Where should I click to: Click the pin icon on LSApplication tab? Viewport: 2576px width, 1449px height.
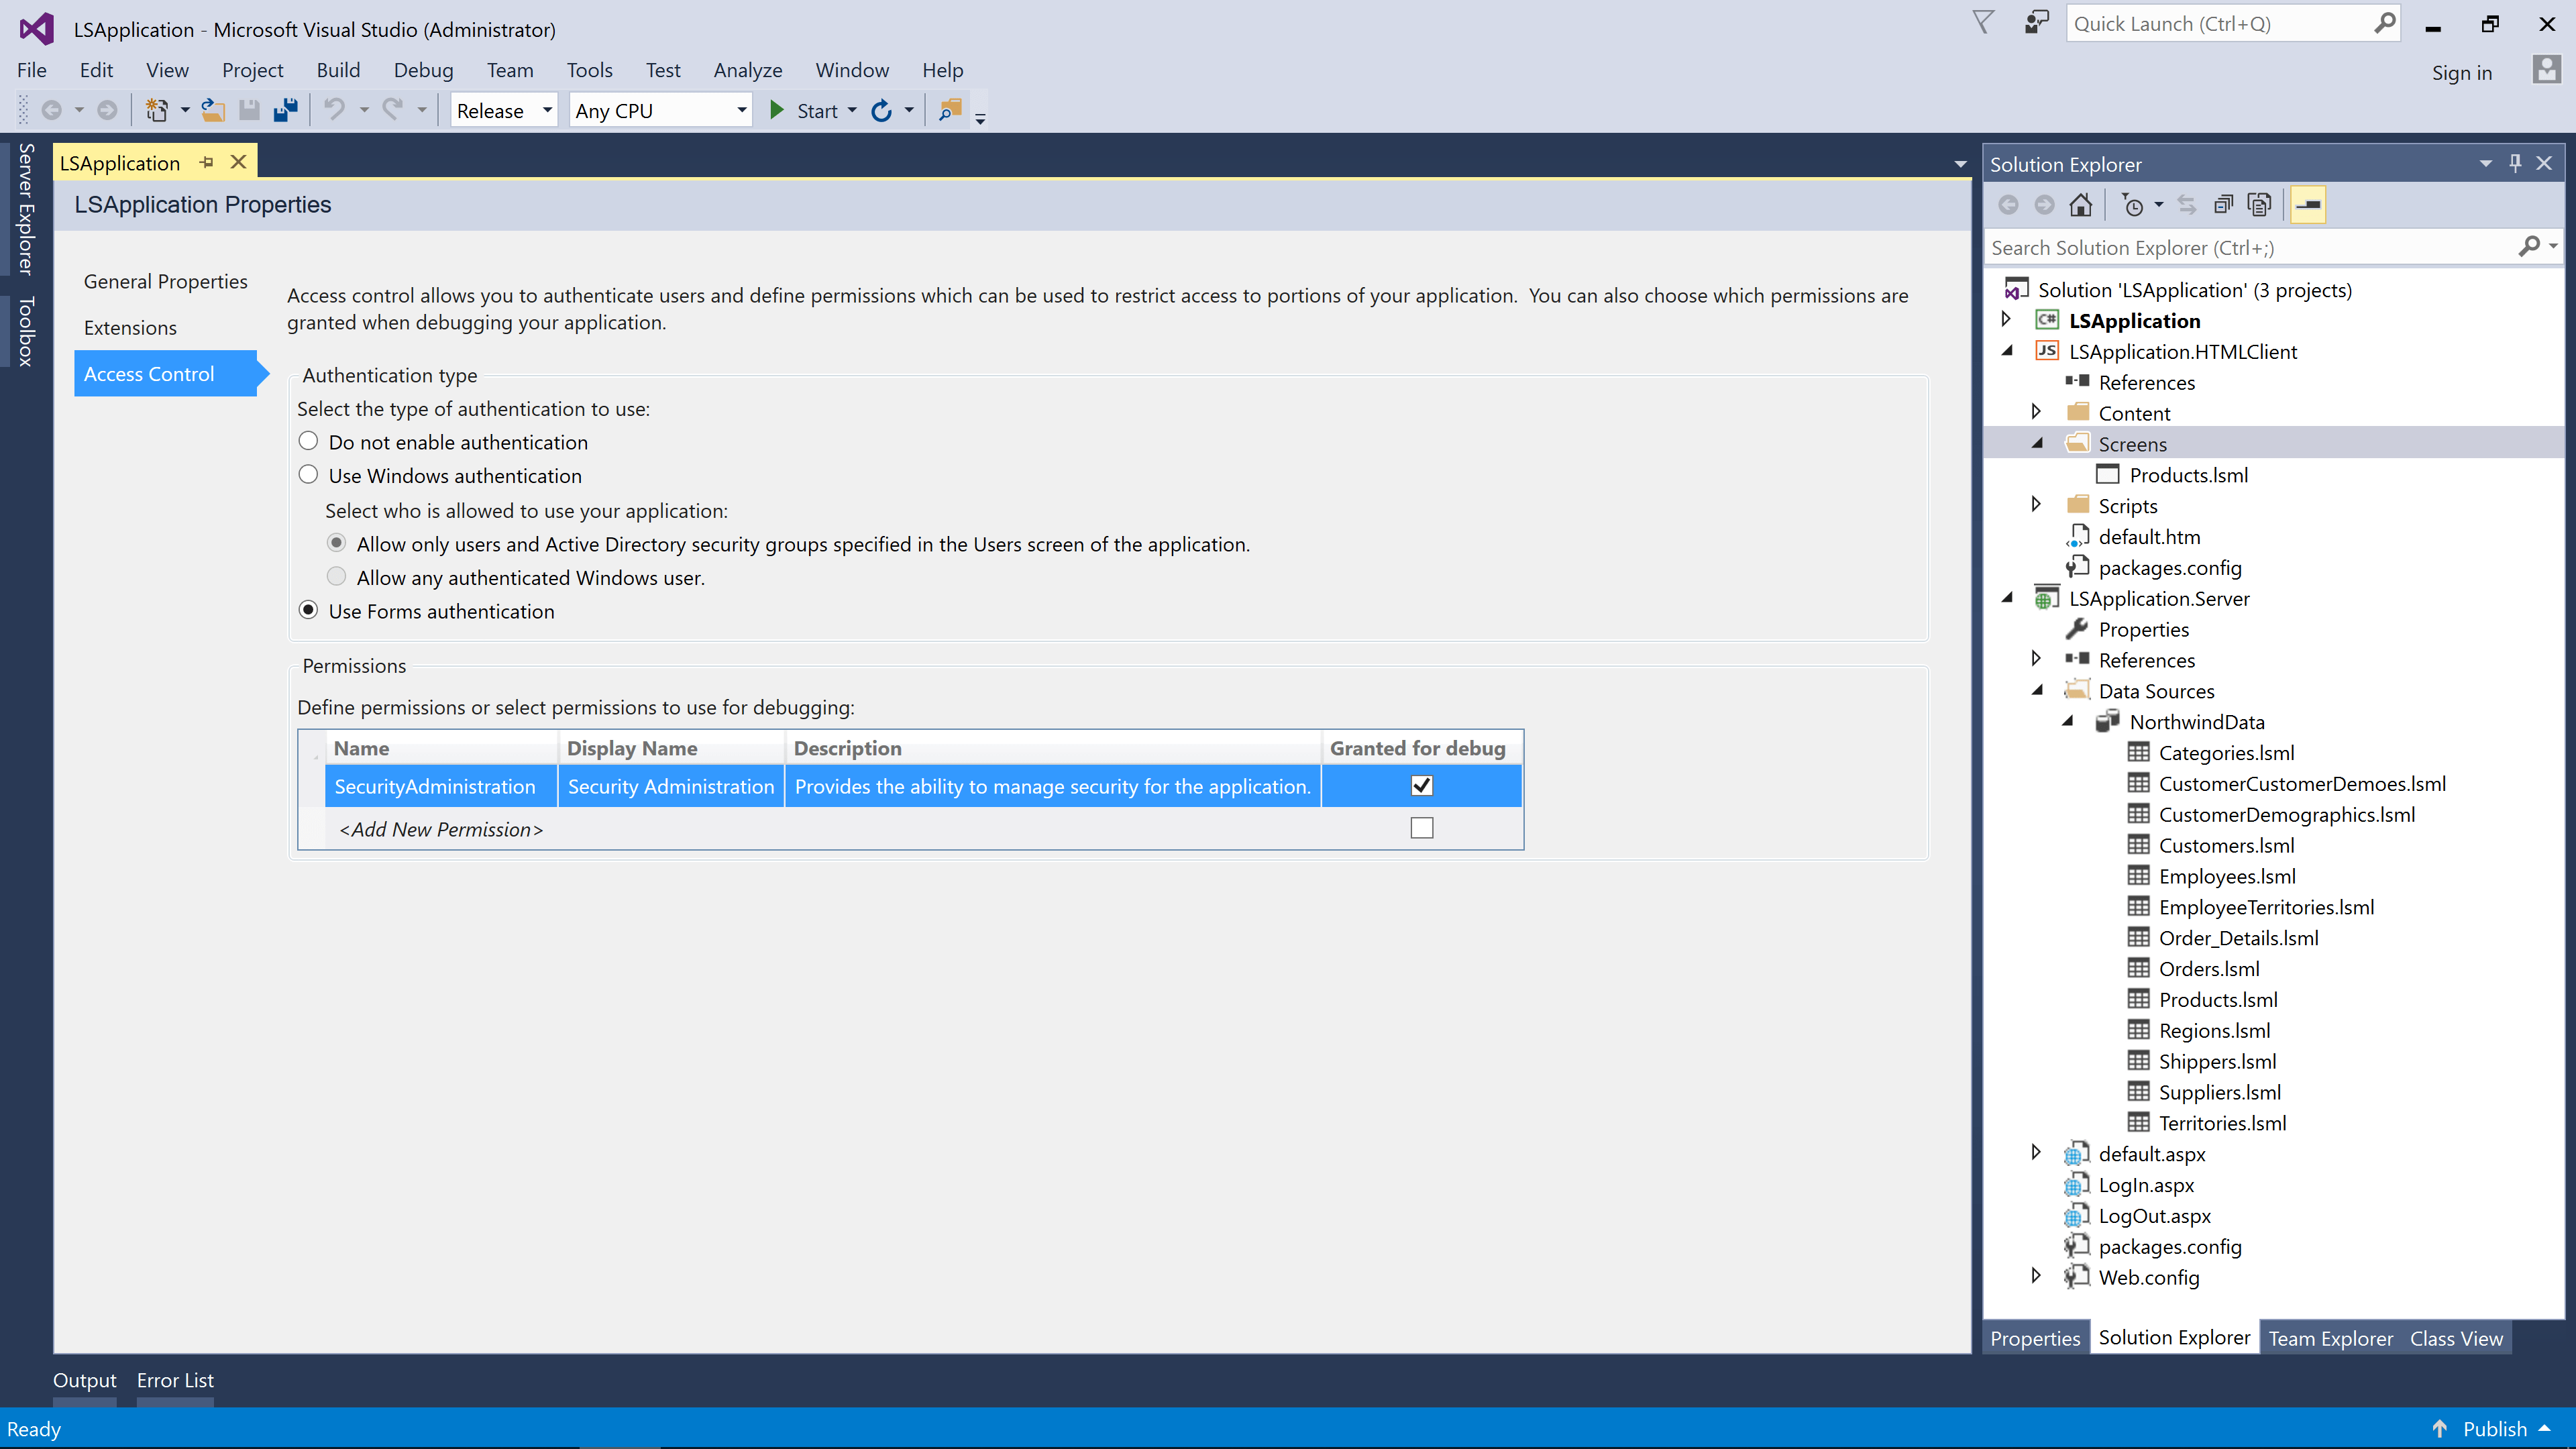(x=207, y=162)
